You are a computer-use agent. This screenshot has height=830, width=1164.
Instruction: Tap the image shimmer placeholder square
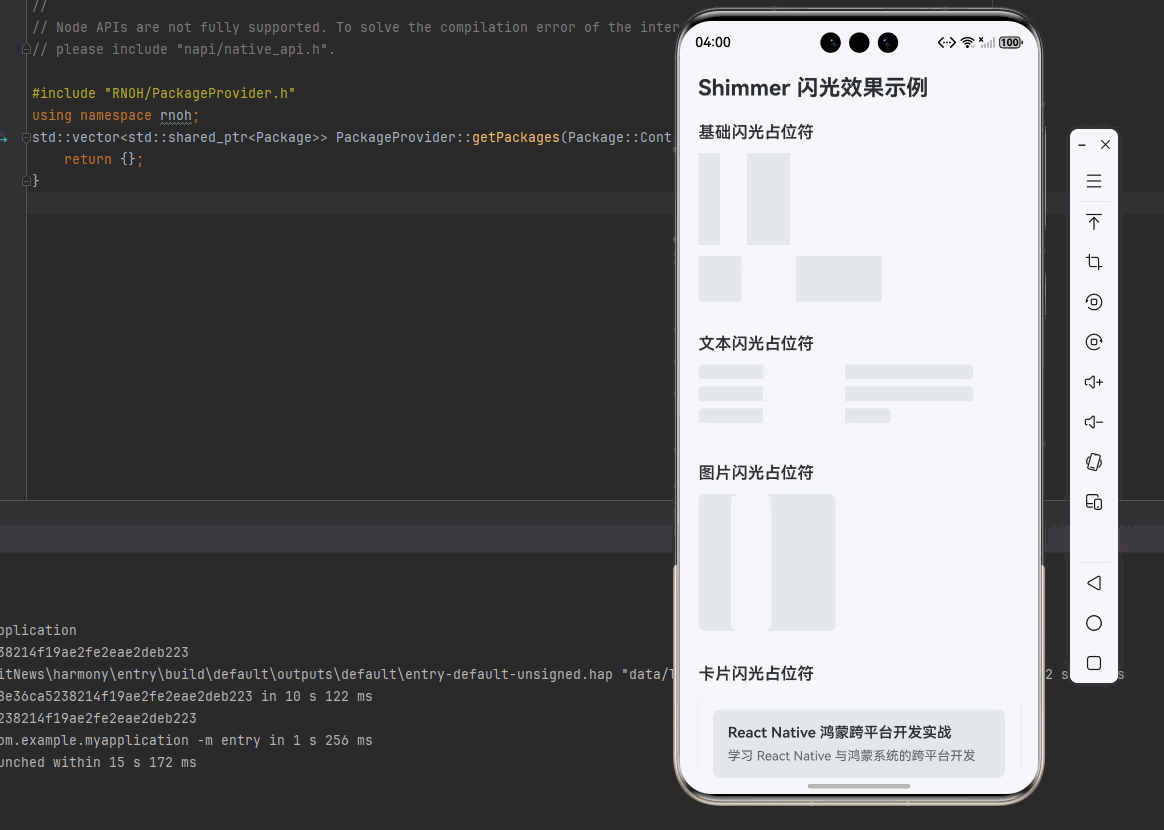click(767, 562)
